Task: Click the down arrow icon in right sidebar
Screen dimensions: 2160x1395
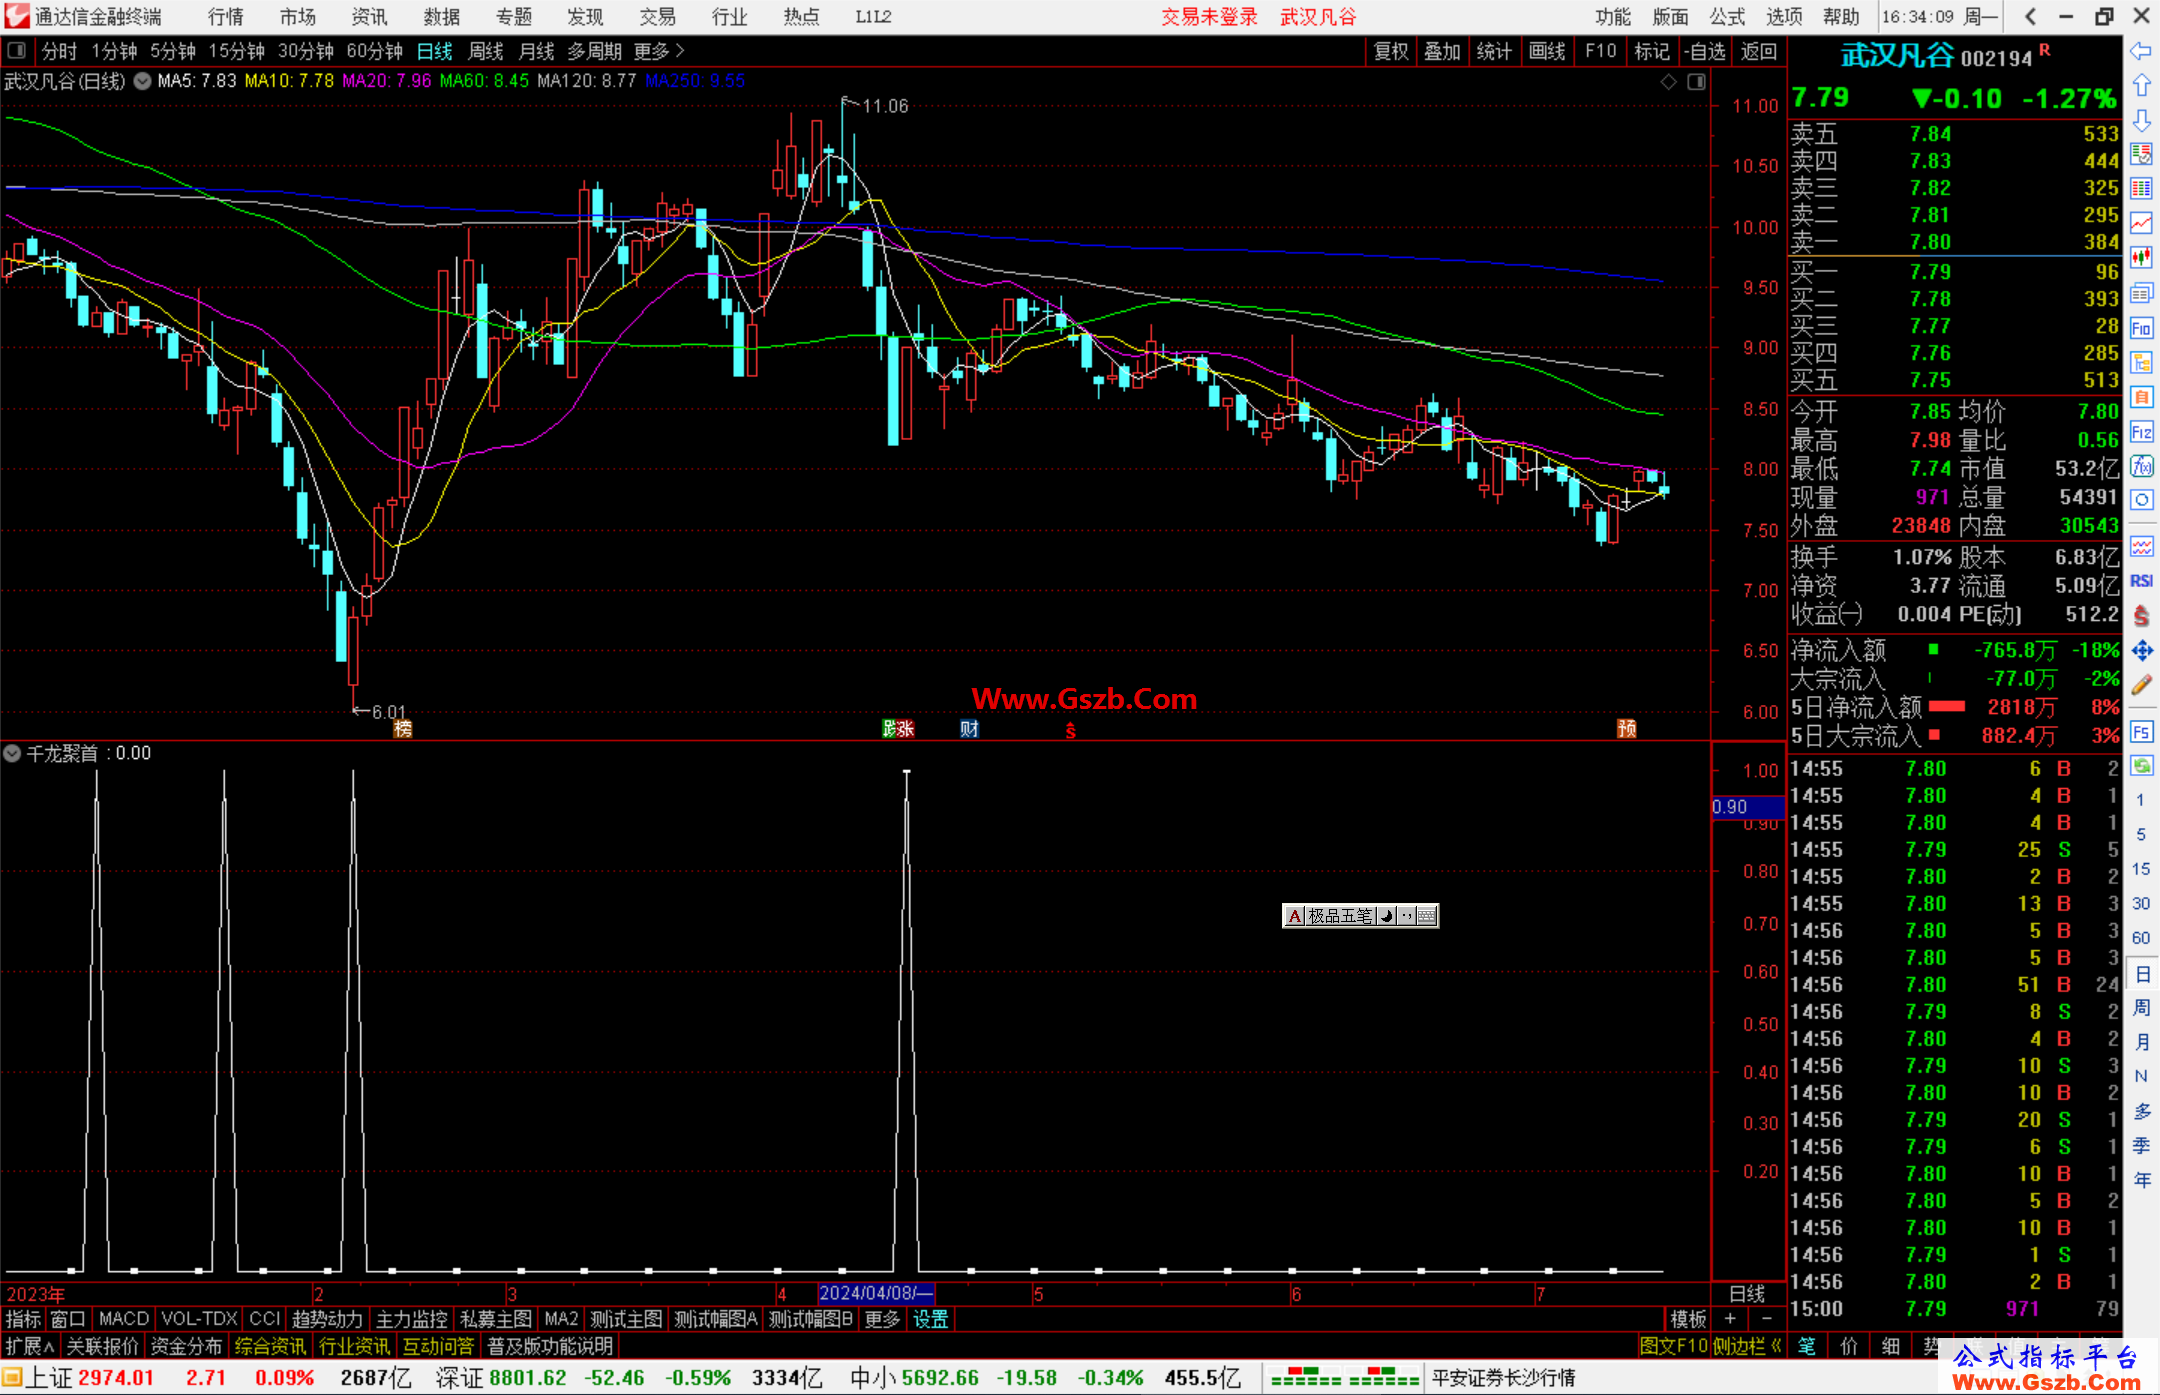Action: [2141, 120]
